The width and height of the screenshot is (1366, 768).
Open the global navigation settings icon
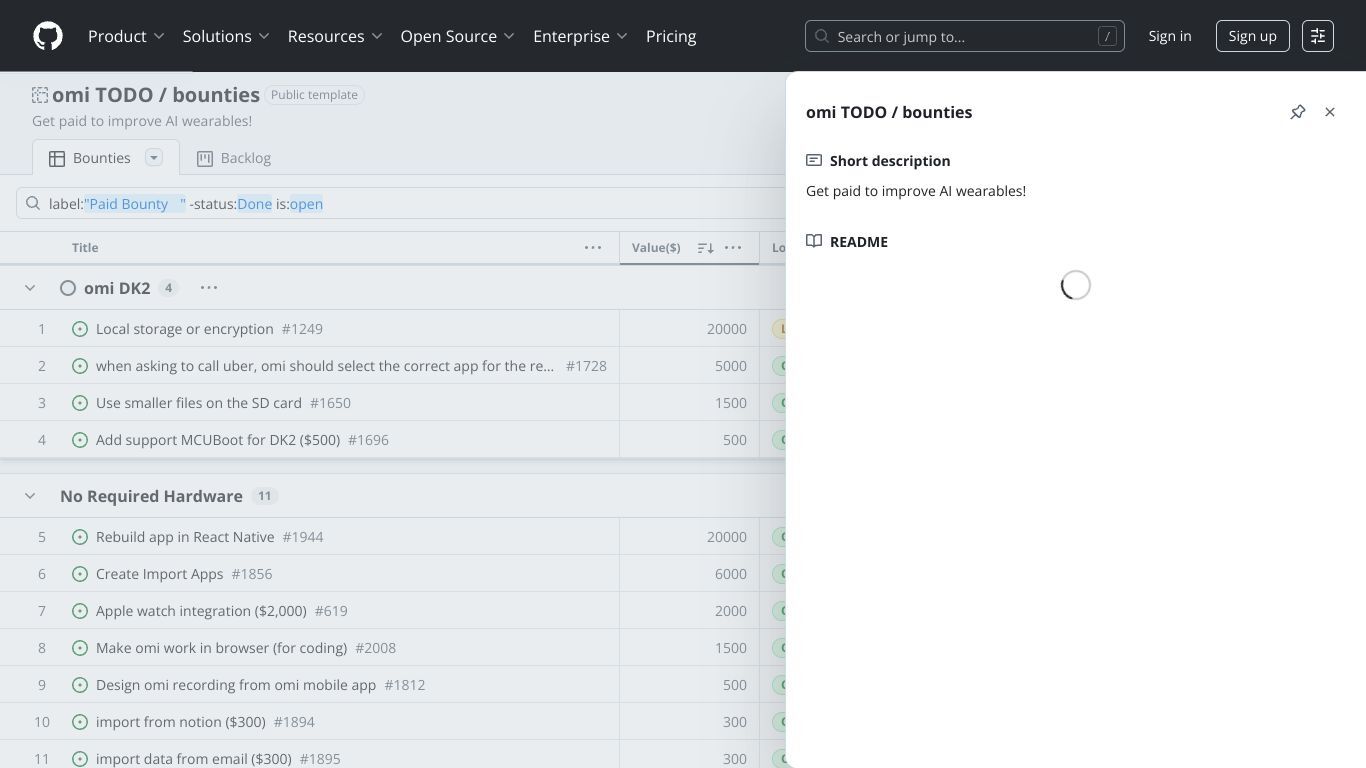click(1318, 36)
